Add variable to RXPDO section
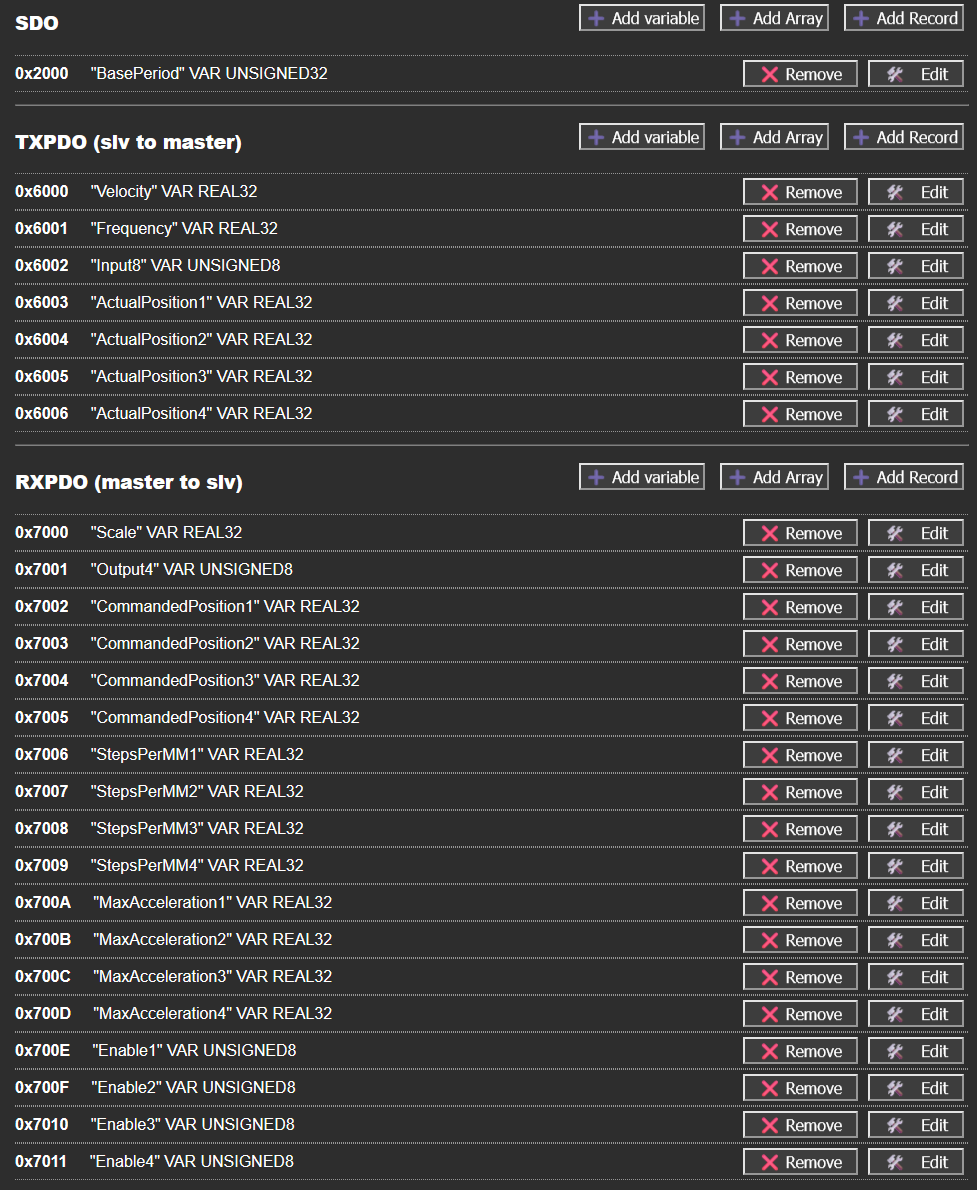 [x=641, y=477]
